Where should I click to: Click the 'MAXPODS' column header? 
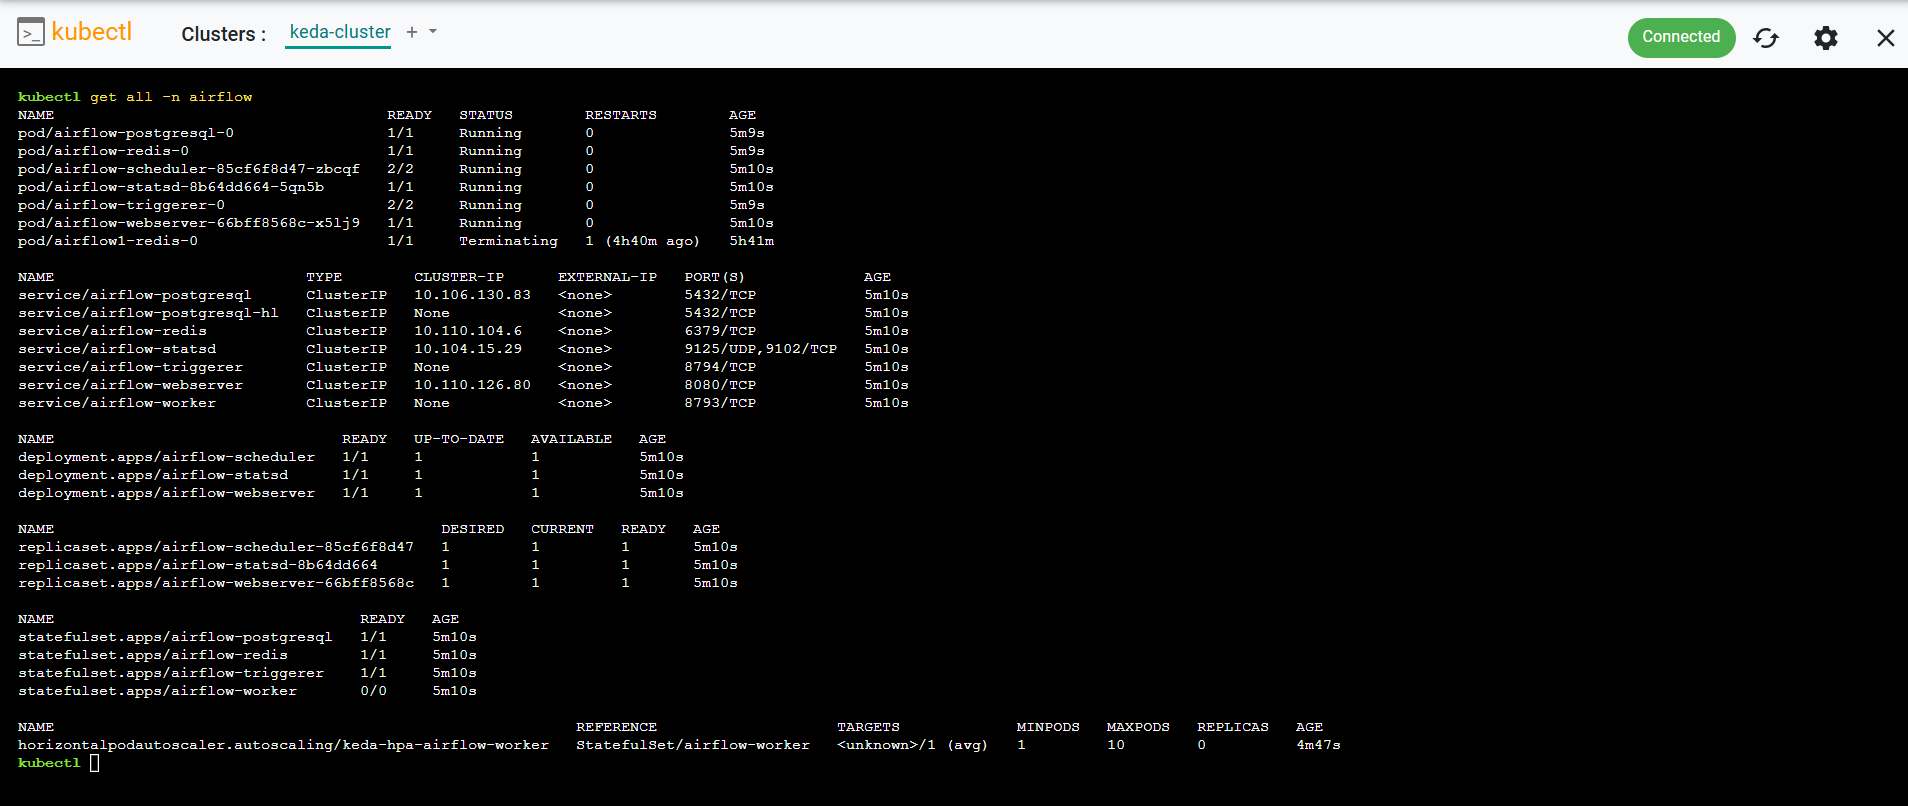[1138, 727]
